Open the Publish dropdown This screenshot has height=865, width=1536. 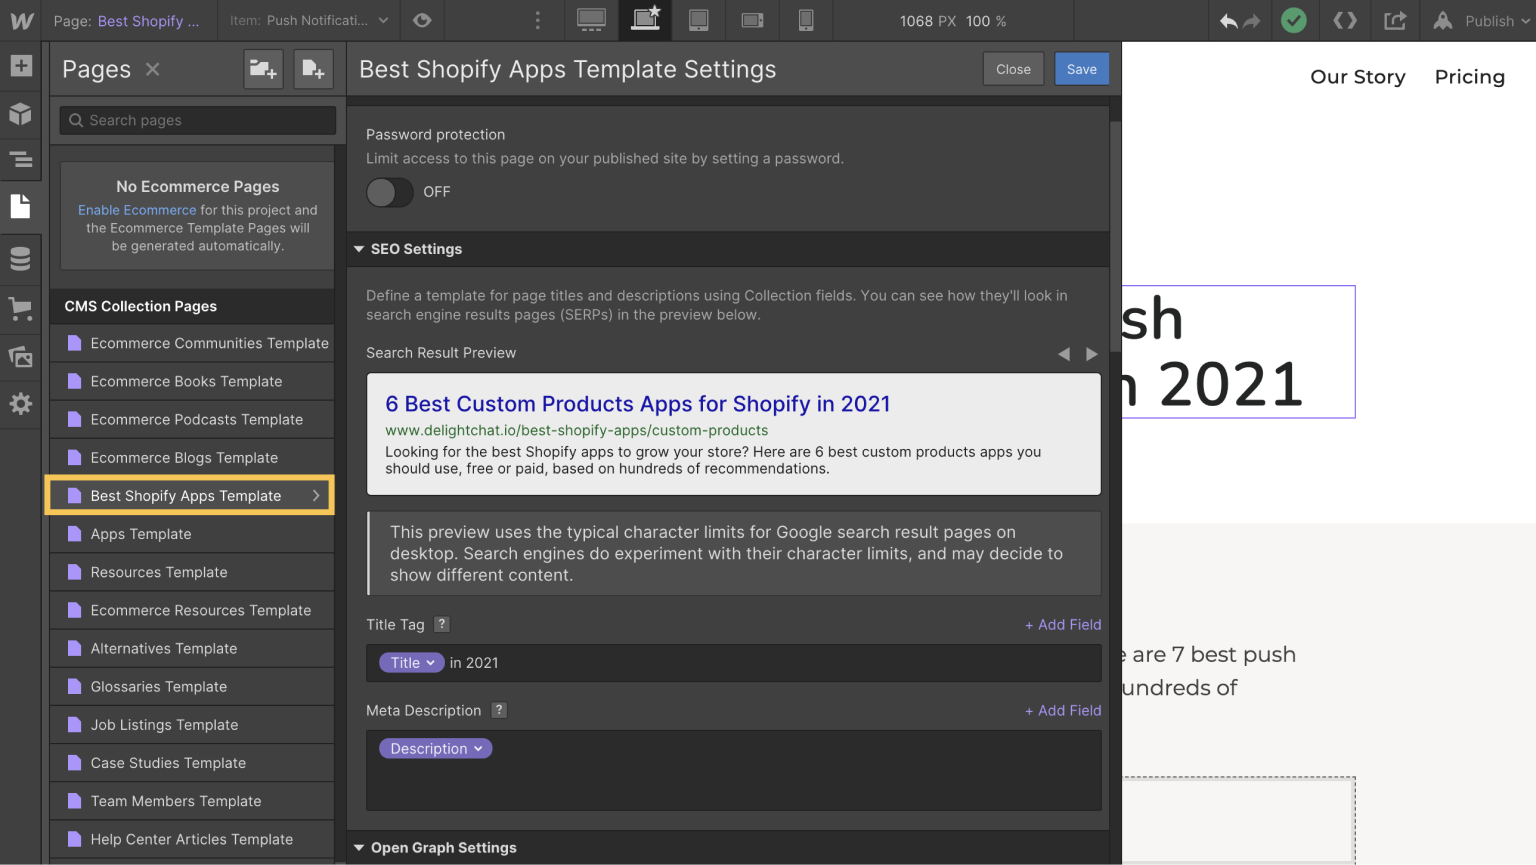[1481, 21]
